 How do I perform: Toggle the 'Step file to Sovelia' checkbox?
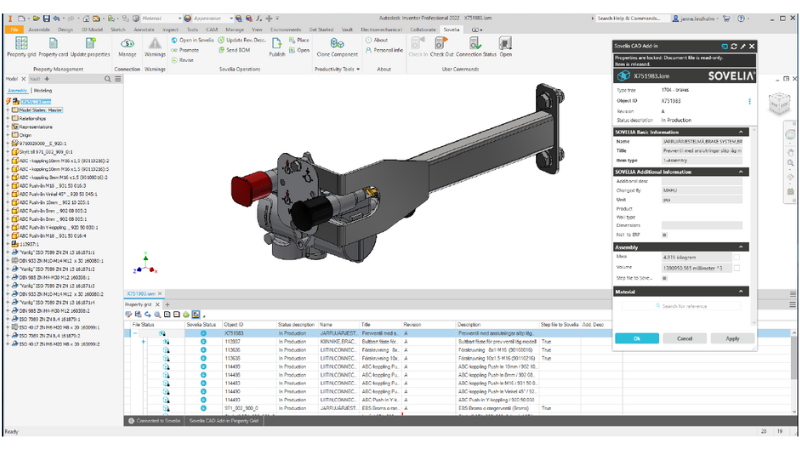click(x=665, y=278)
